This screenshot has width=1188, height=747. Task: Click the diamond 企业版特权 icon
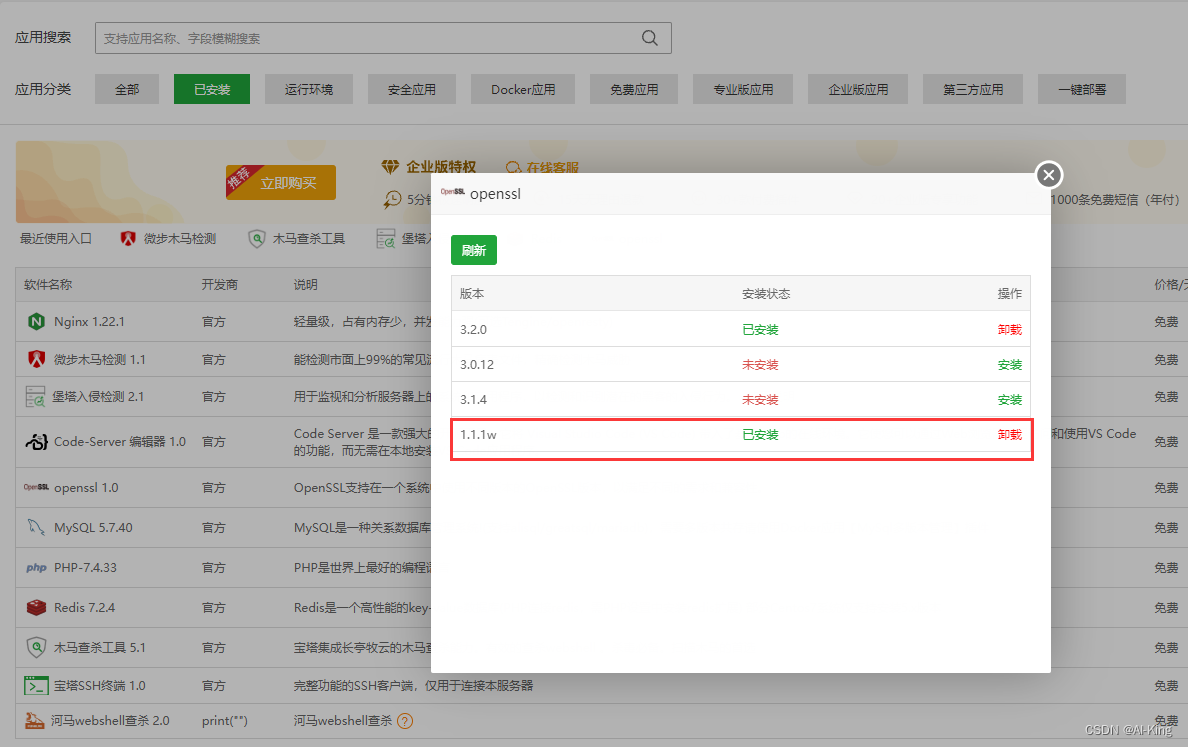click(390, 167)
